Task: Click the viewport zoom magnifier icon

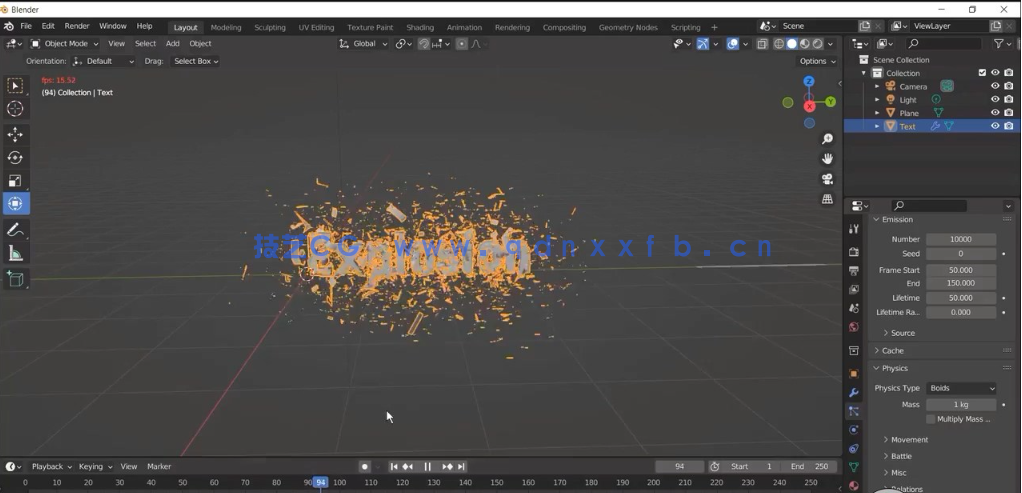Action: coord(827,139)
